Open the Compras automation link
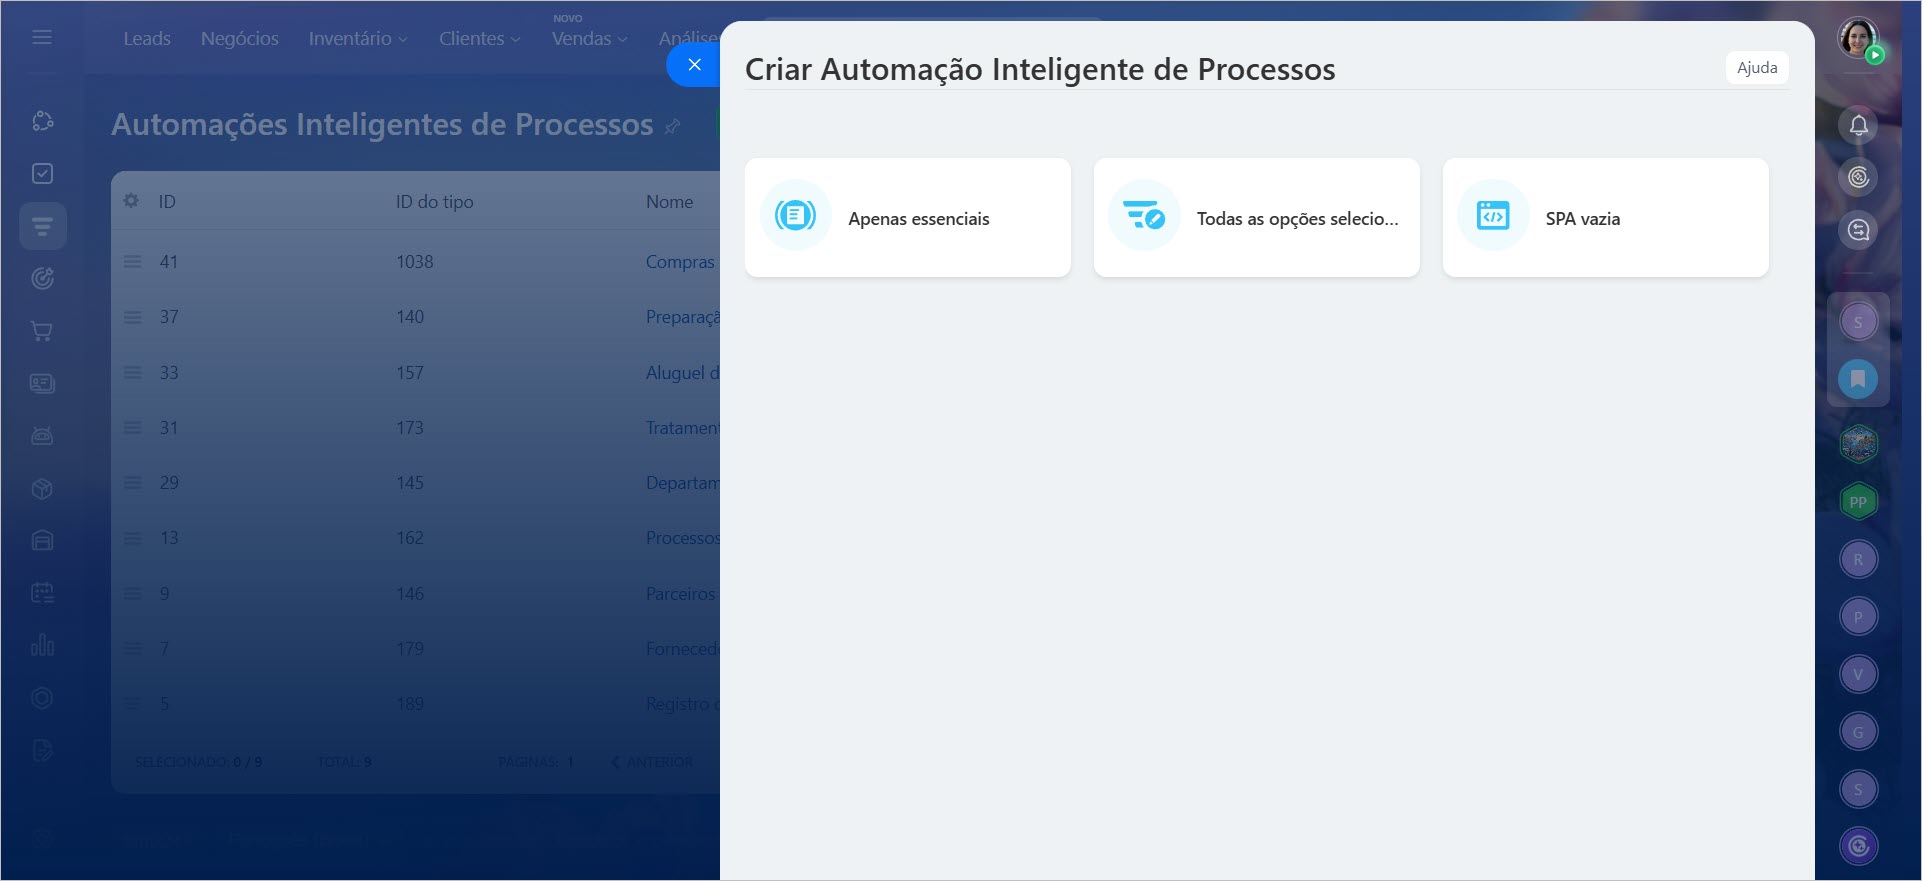 680,262
